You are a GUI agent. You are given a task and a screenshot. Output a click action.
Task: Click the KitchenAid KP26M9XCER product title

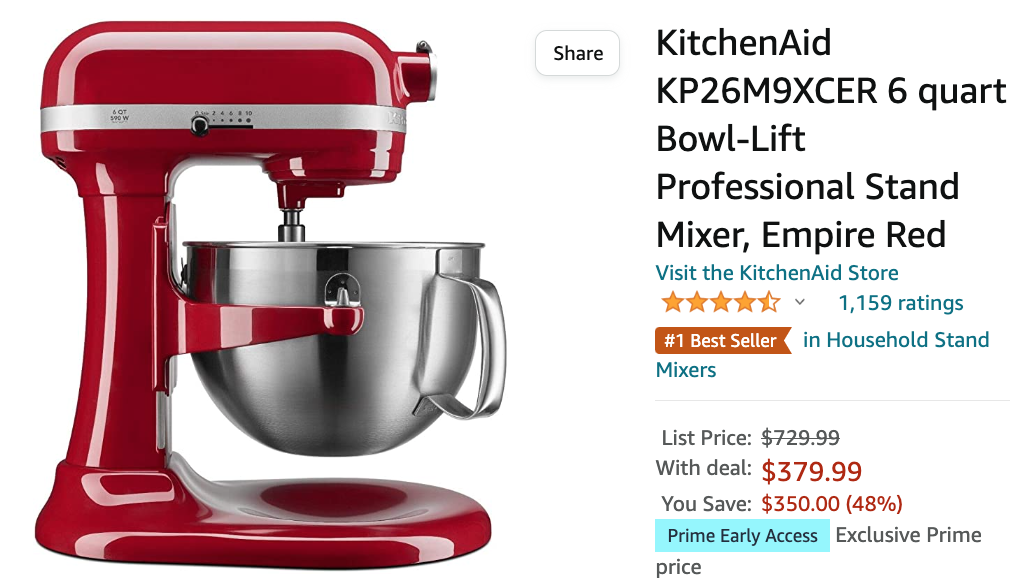[x=831, y=138]
